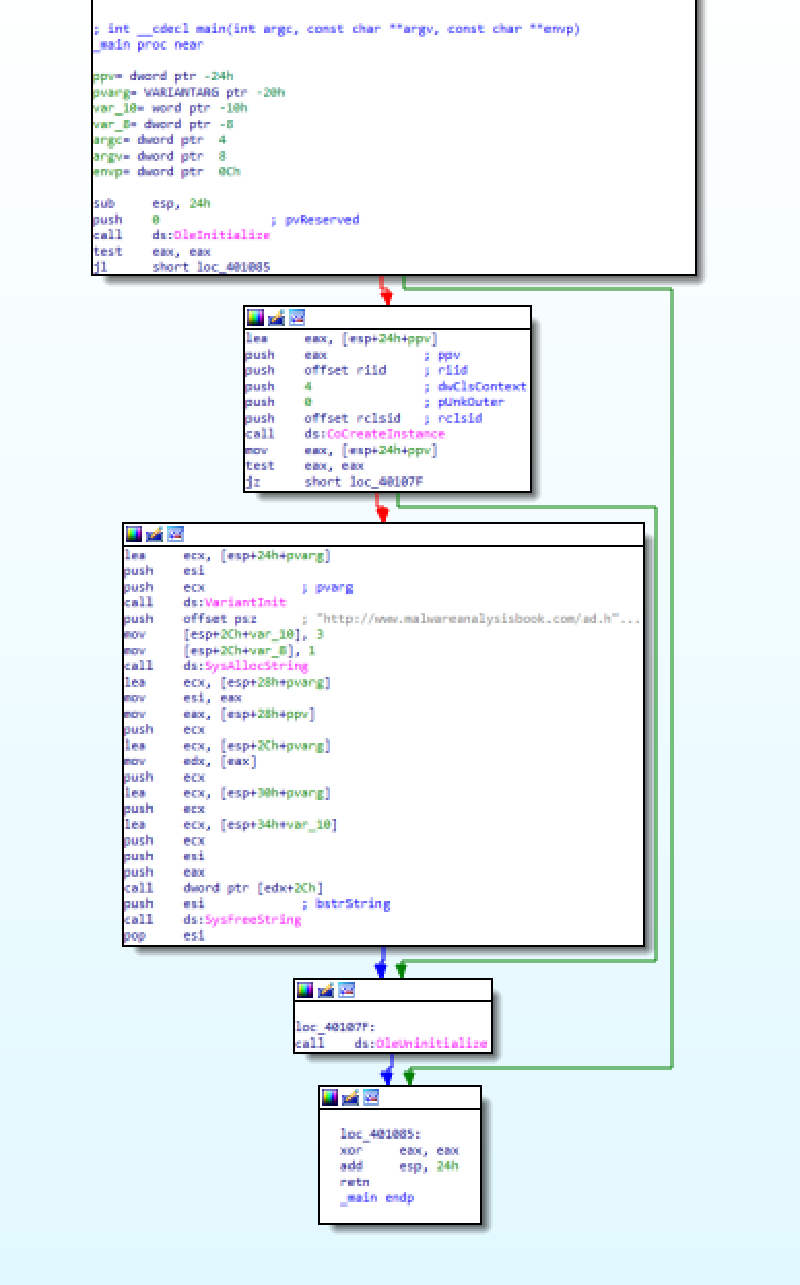Select the OleInitialize call reference
800x1285 pixels.
(236, 235)
